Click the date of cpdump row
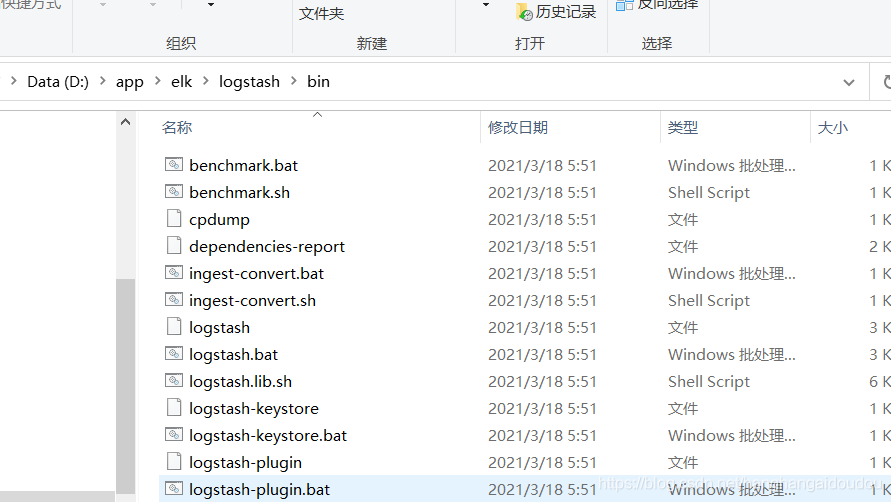The width and height of the screenshot is (891, 502). 542,219
